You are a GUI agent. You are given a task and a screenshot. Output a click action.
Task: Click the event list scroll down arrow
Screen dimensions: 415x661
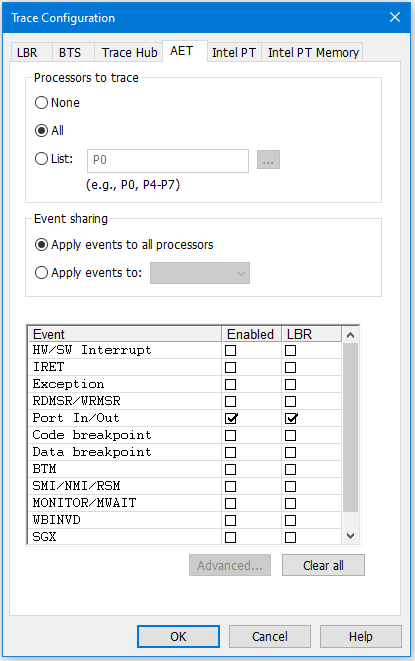pyautogui.click(x=350, y=536)
